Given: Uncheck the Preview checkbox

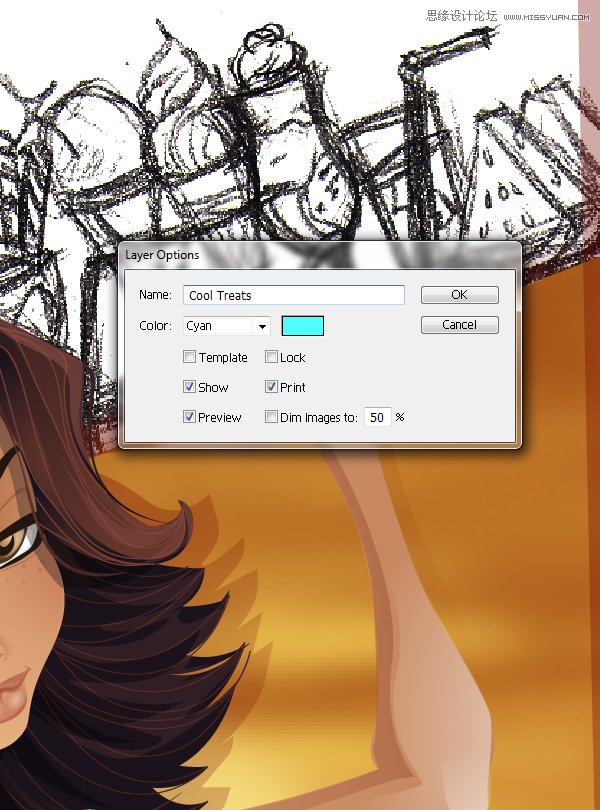Looking at the screenshot, I should point(190,417).
